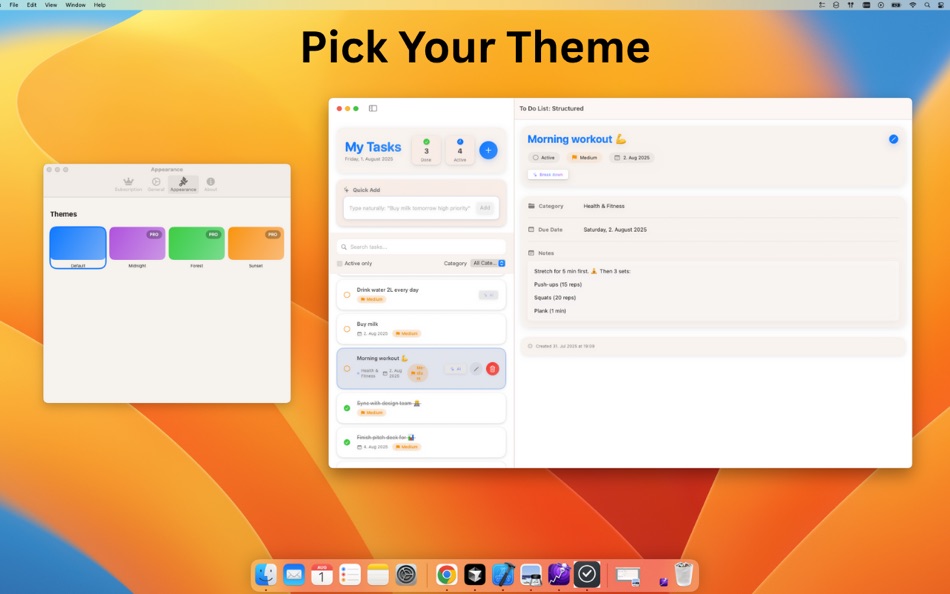Click the Notes text area with workout steps

tap(713, 291)
